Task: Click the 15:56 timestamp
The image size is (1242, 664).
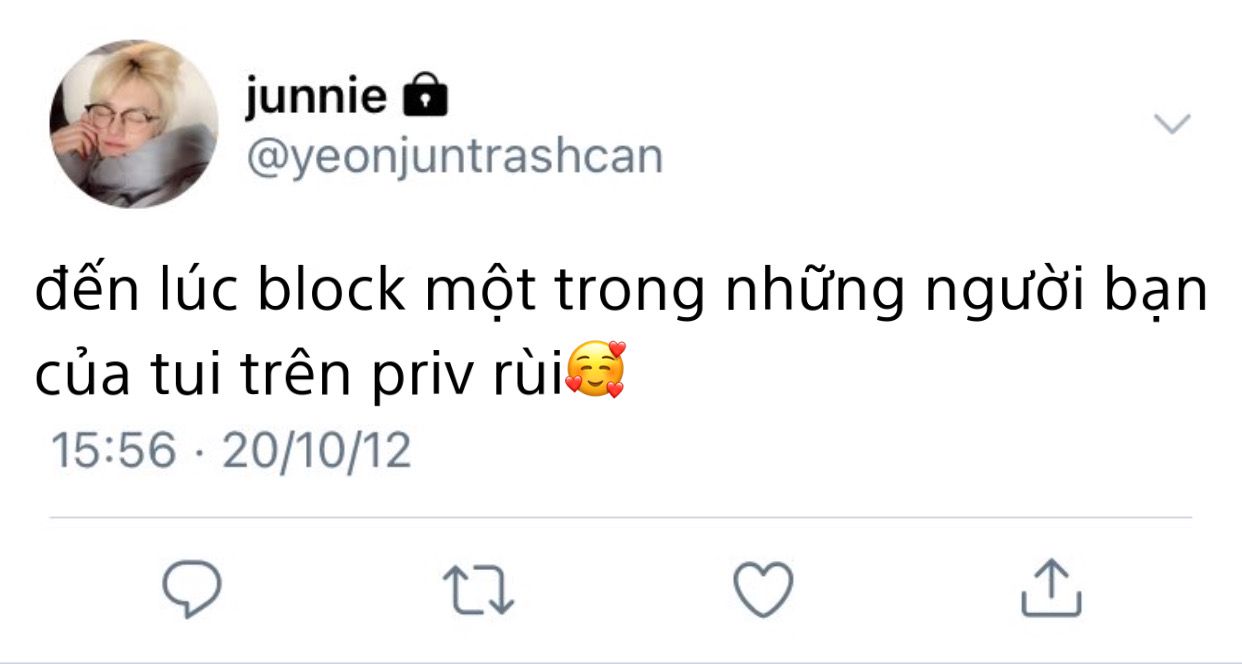Action: coord(113,451)
